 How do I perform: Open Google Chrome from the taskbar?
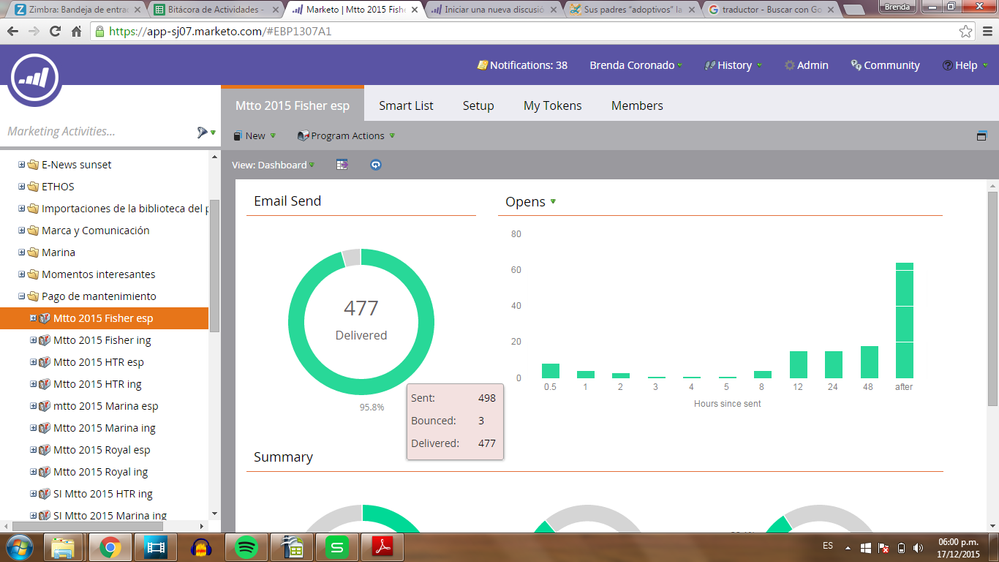(x=110, y=547)
